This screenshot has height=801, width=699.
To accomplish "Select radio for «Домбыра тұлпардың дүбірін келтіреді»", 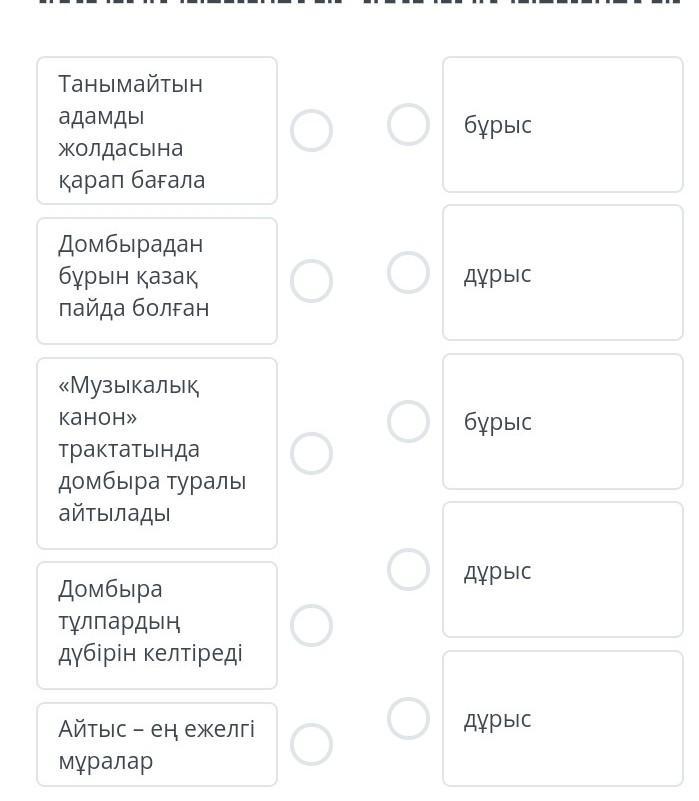I will [x=311, y=625].
